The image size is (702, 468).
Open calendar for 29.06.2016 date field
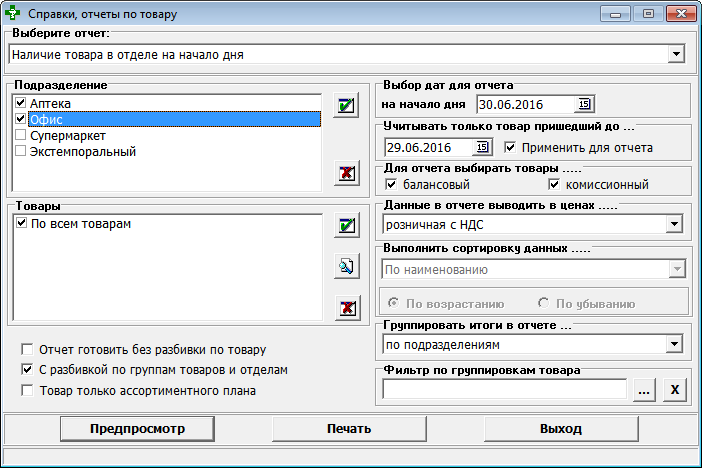pyautogui.click(x=483, y=148)
